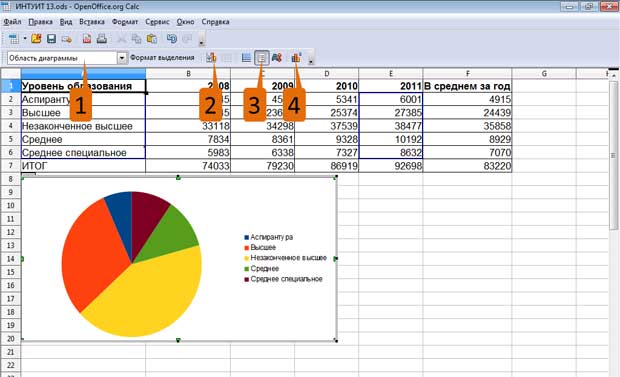Click the vertical scrollbar thumb
Viewport: 620px width, 377px height.
pos(614,155)
